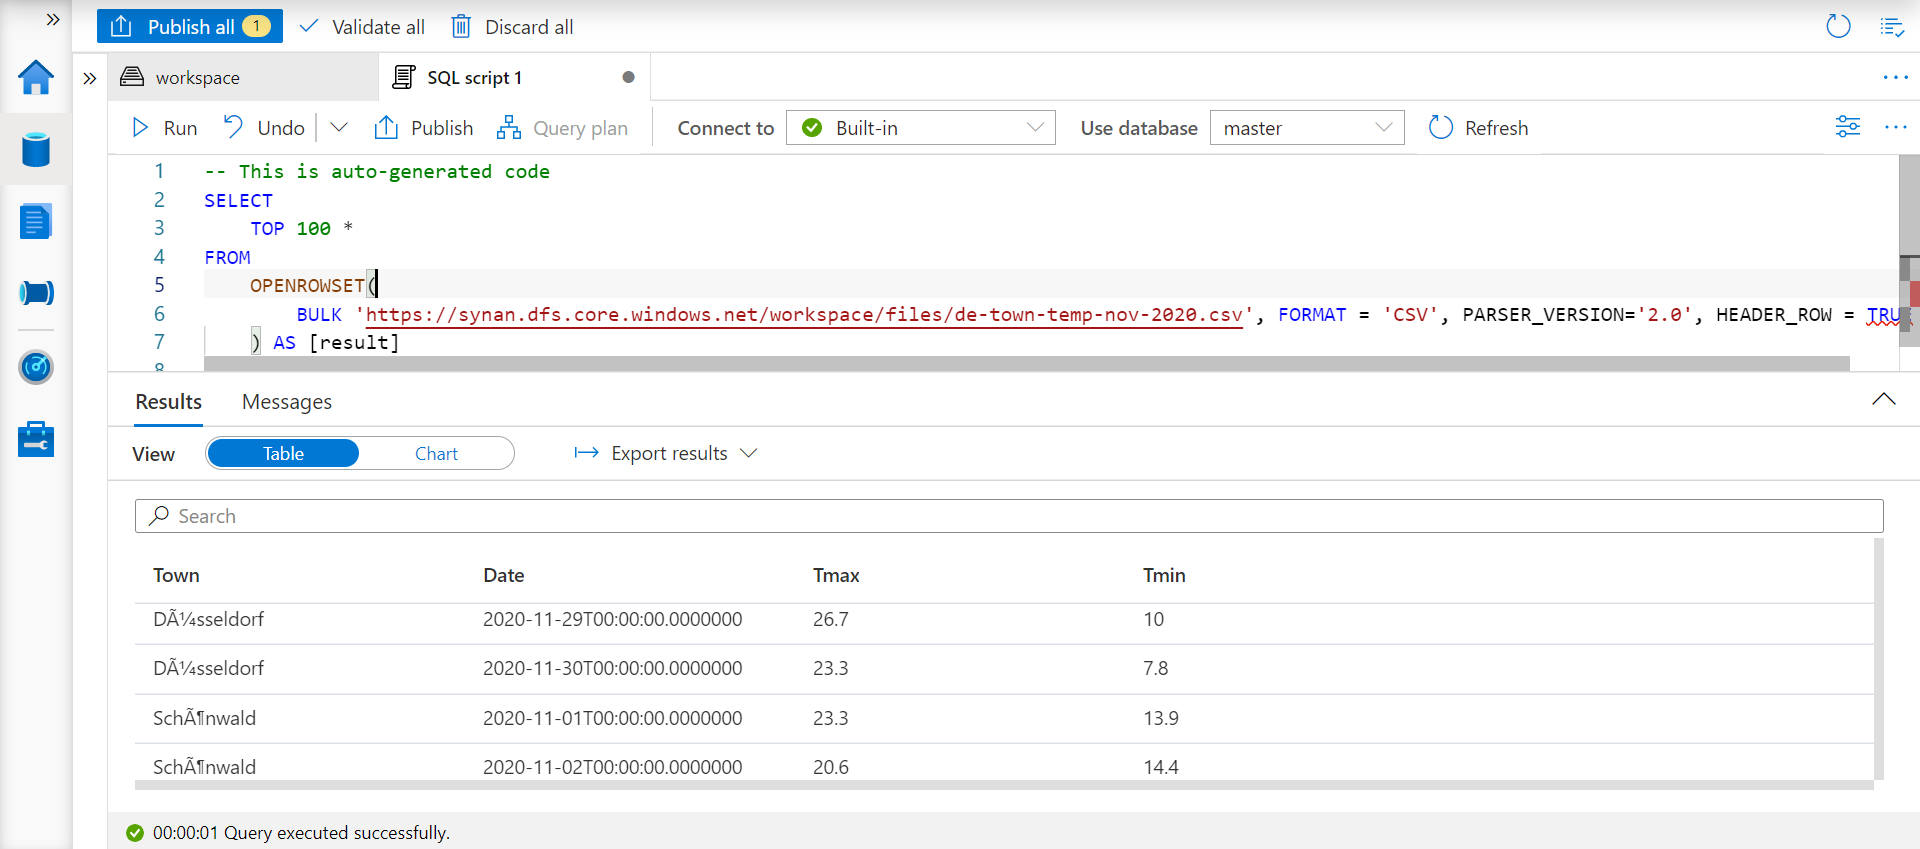Open the Develop hub document icon
This screenshot has width=1920, height=849.
pyautogui.click(x=36, y=221)
